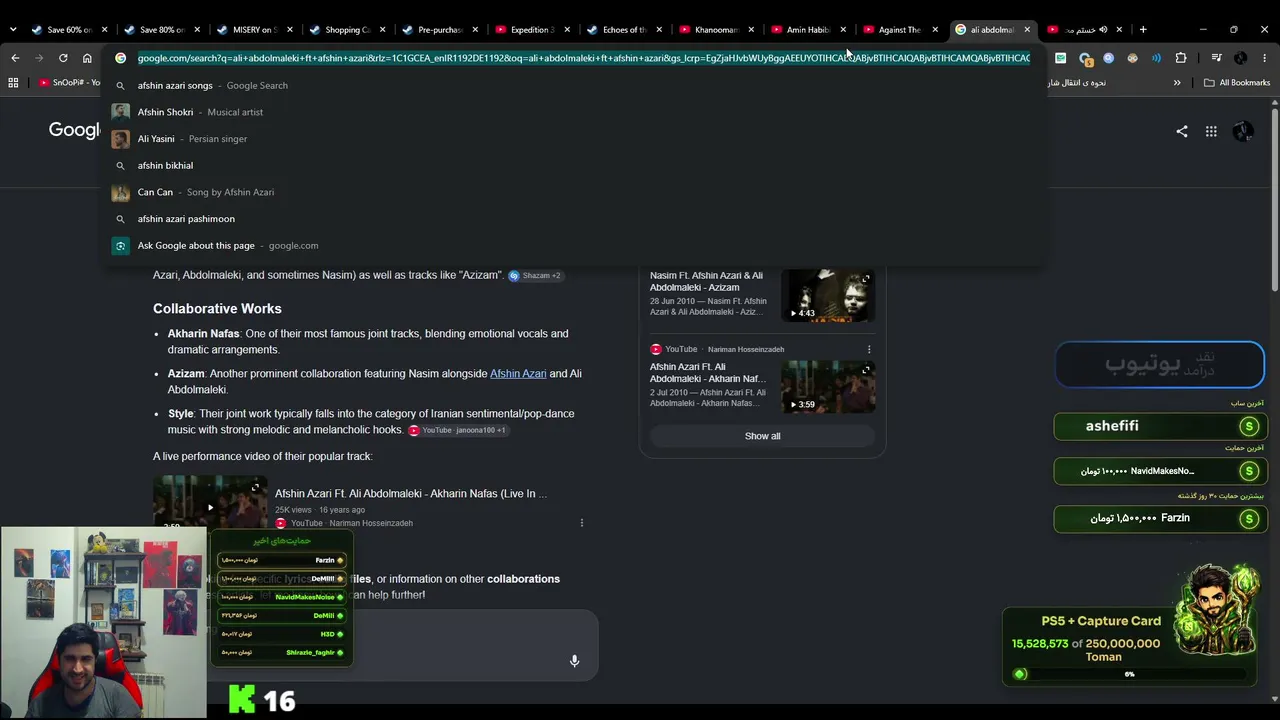This screenshot has width=1280, height=720.
Task: Close the ali abdolmaleki Google tab
Action: (1027, 30)
